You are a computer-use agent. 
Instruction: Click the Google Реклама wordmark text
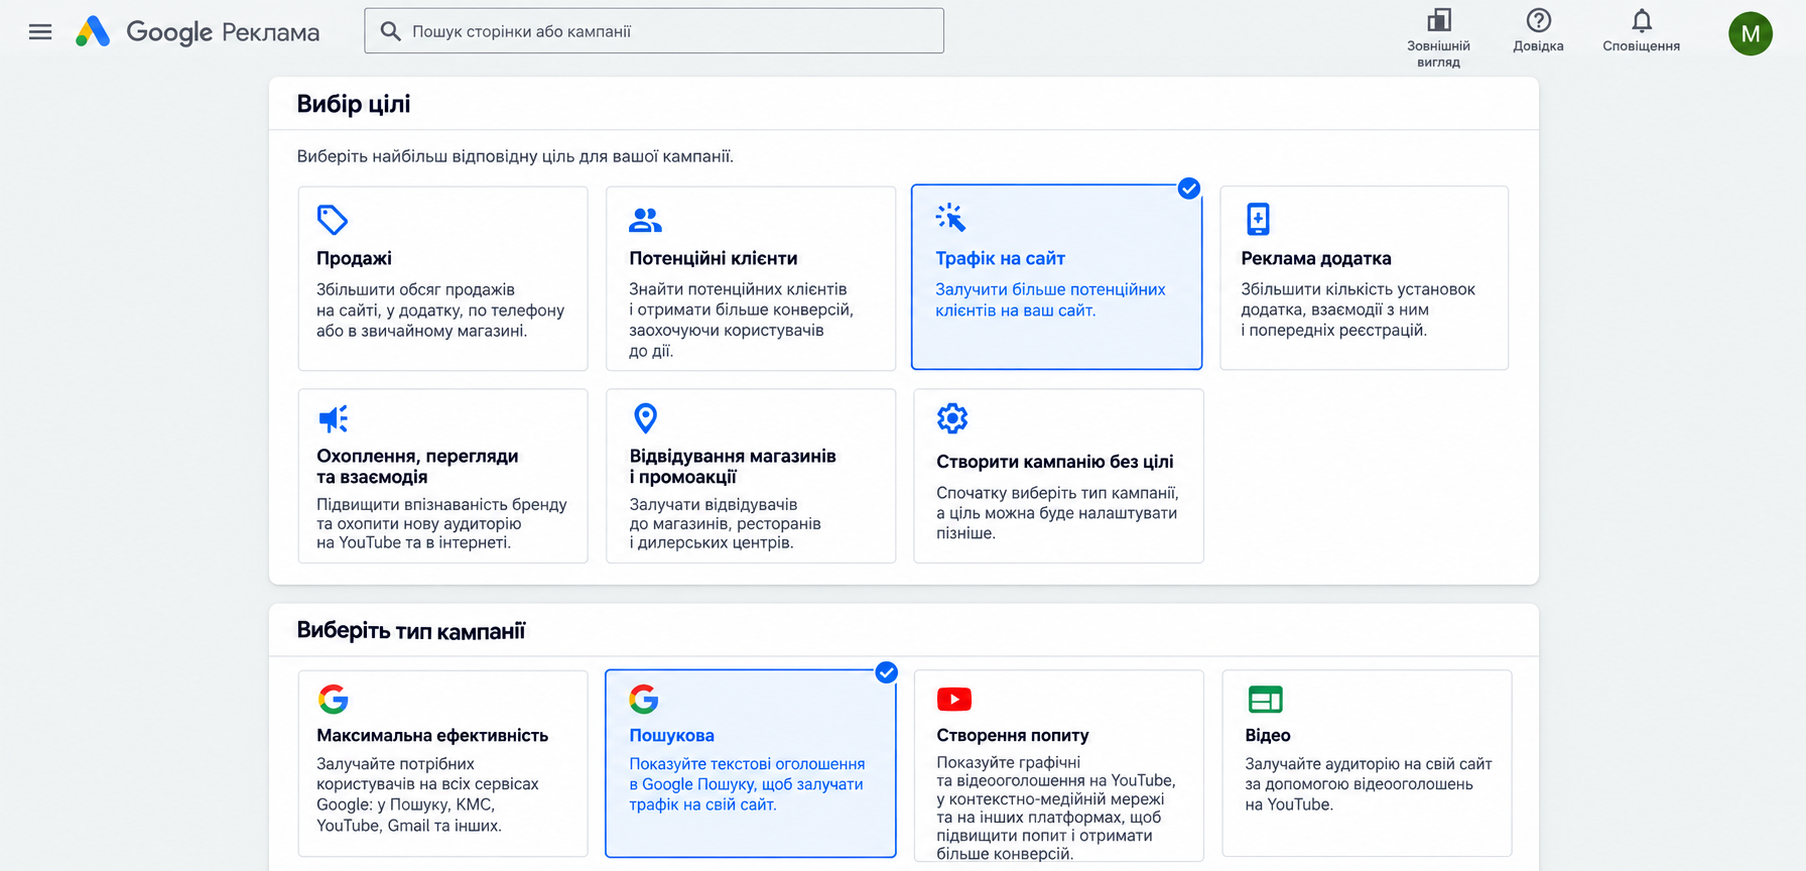(x=222, y=32)
